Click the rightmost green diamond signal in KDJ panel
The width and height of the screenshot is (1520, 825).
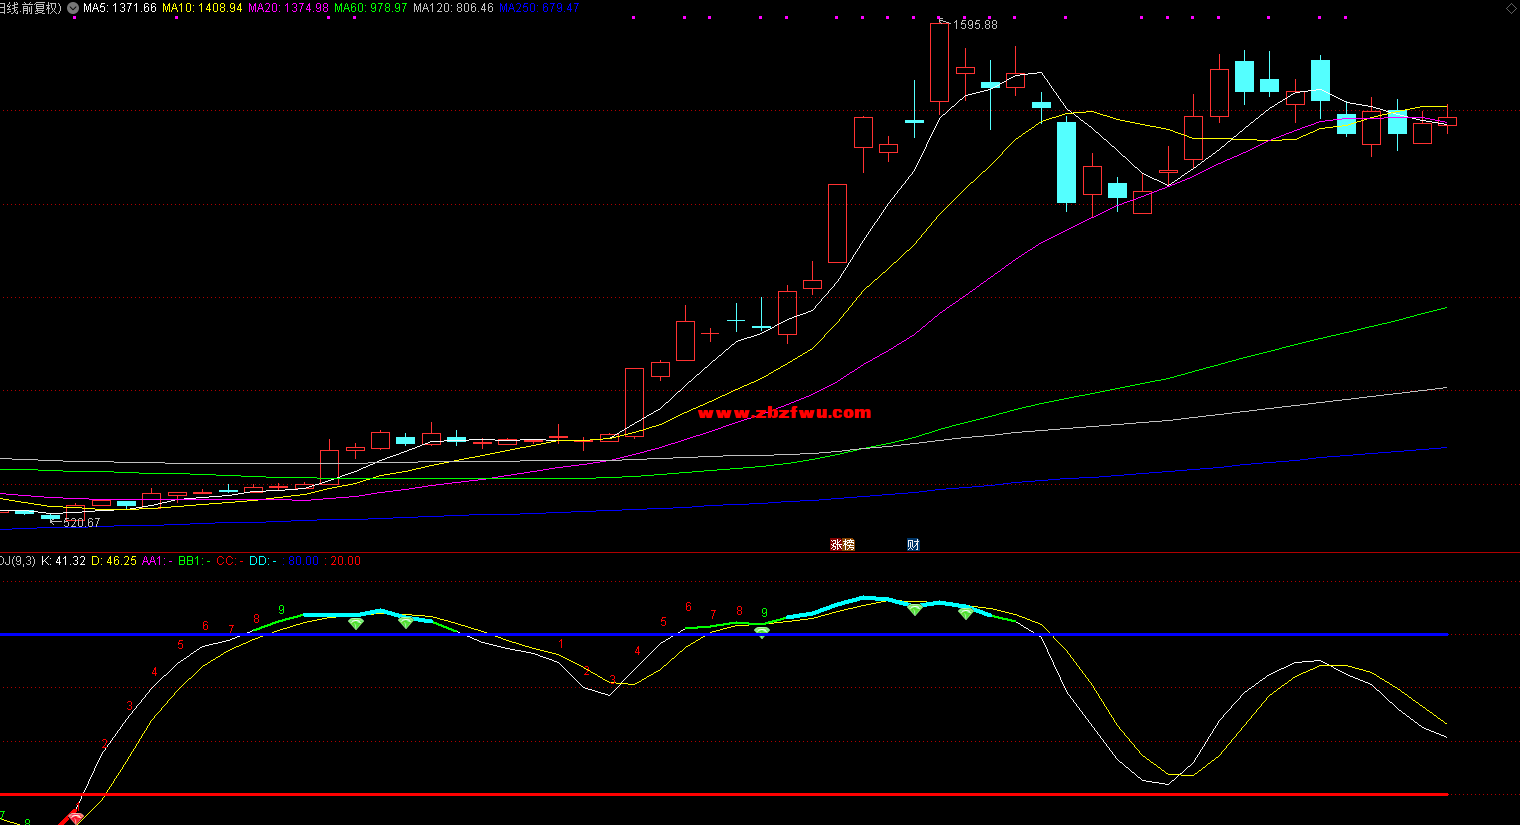pyautogui.click(x=965, y=613)
